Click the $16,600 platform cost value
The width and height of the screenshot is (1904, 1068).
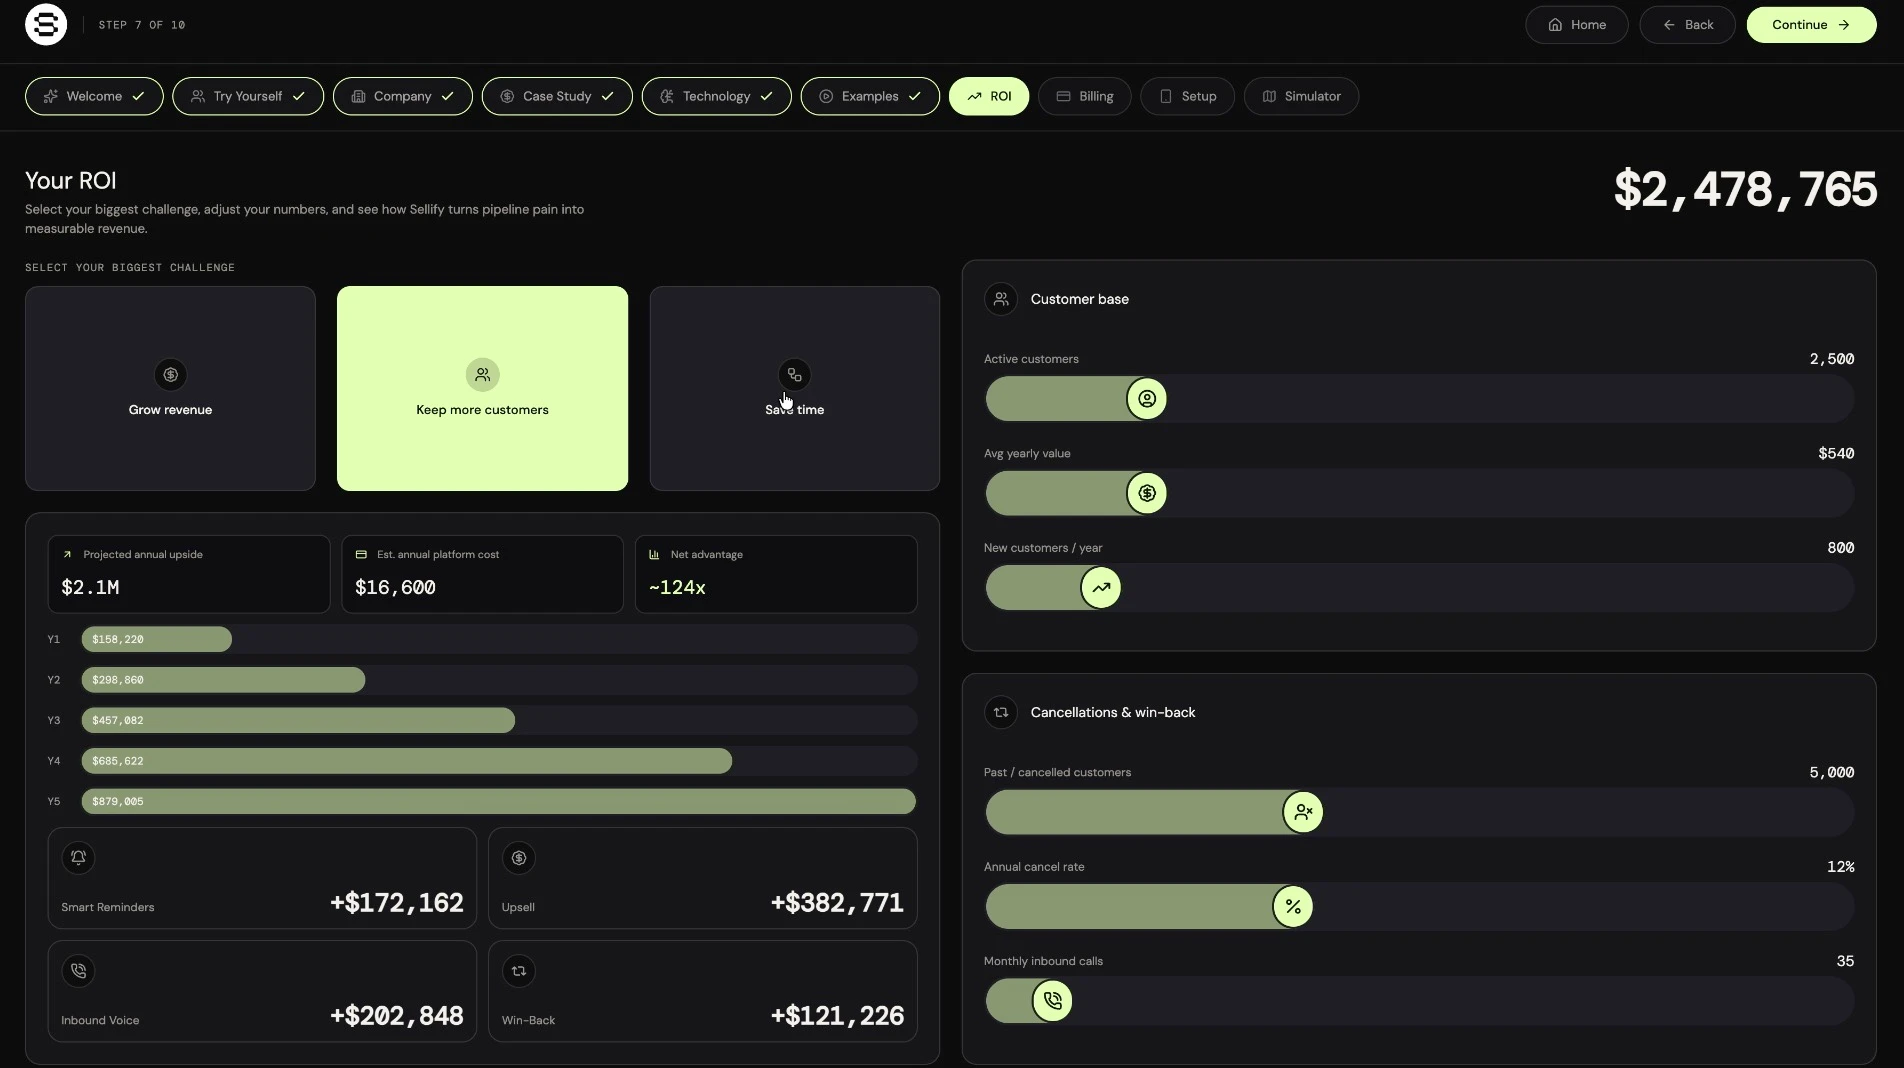click(x=395, y=587)
